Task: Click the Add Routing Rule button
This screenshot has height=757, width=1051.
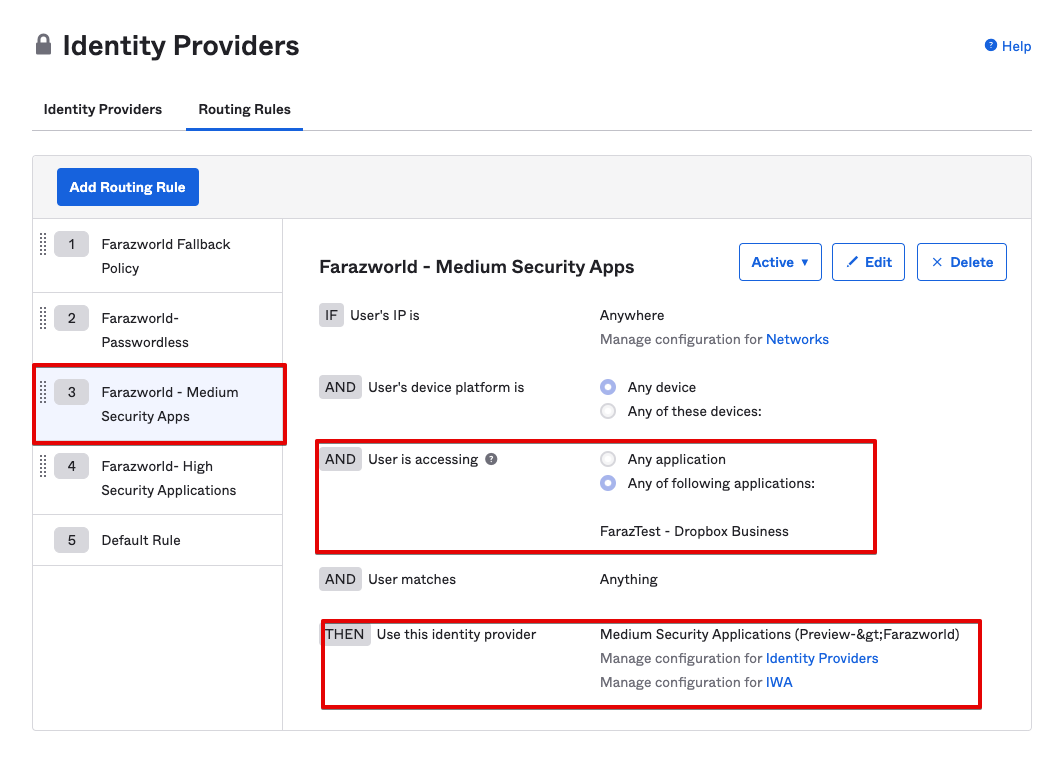Action: (127, 187)
